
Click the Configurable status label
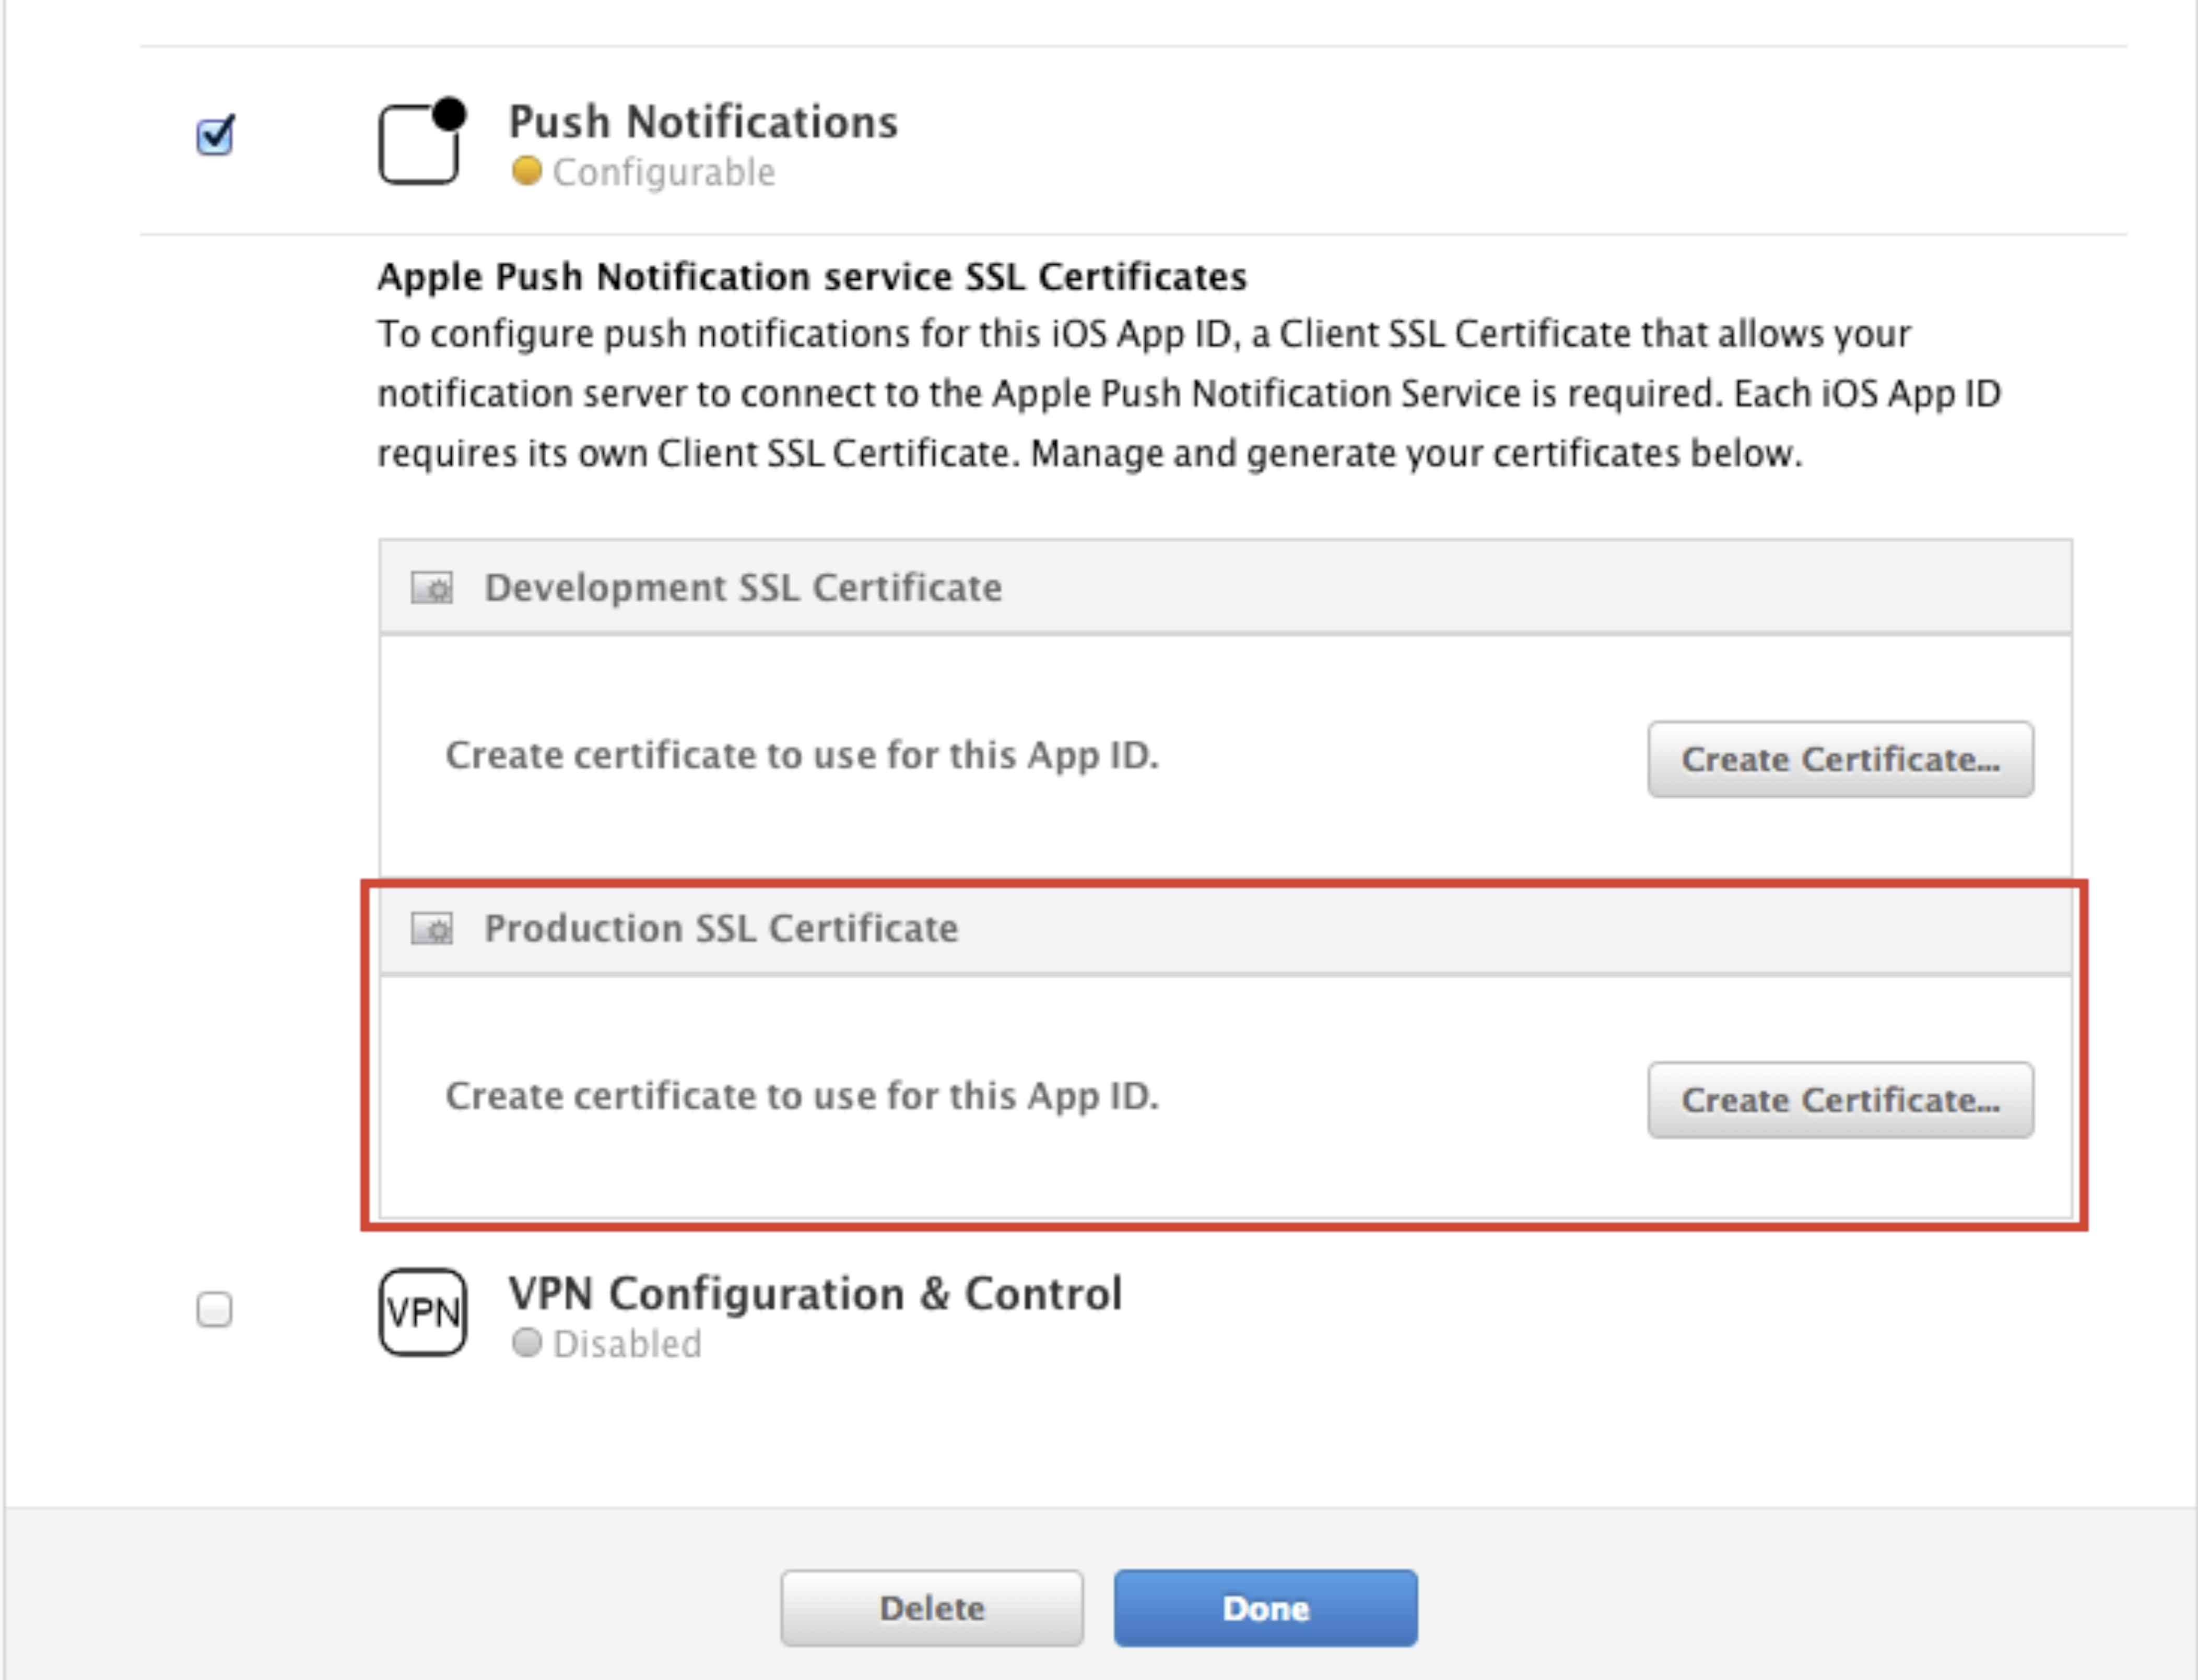click(x=664, y=173)
